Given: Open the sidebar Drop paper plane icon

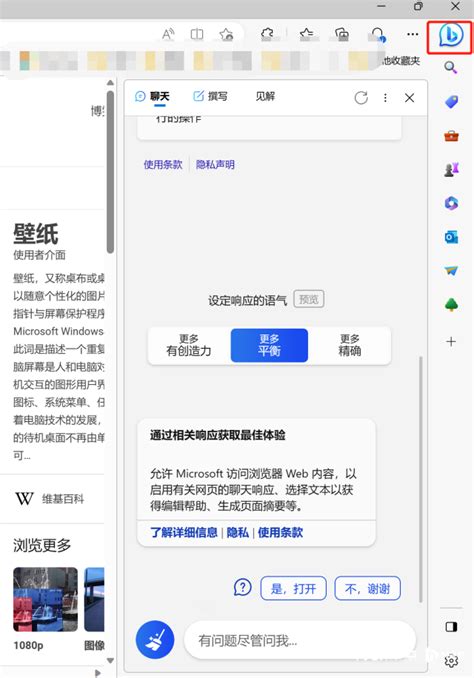Looking at the screenshot, I should pos(451,271).
